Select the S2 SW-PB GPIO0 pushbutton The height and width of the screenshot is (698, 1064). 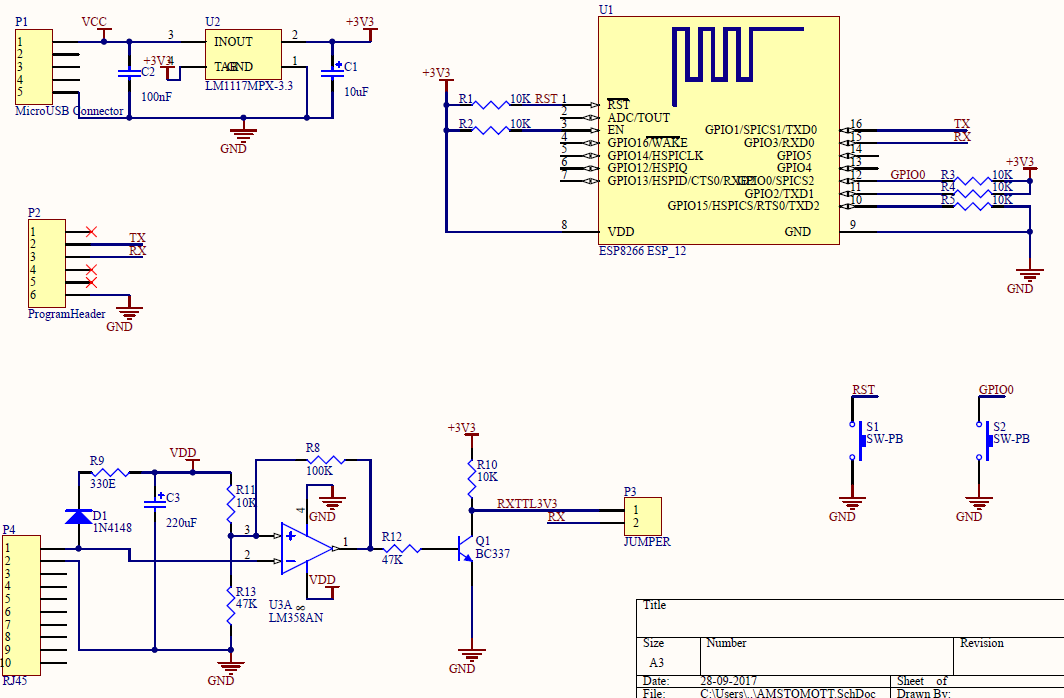click(985, 438)
